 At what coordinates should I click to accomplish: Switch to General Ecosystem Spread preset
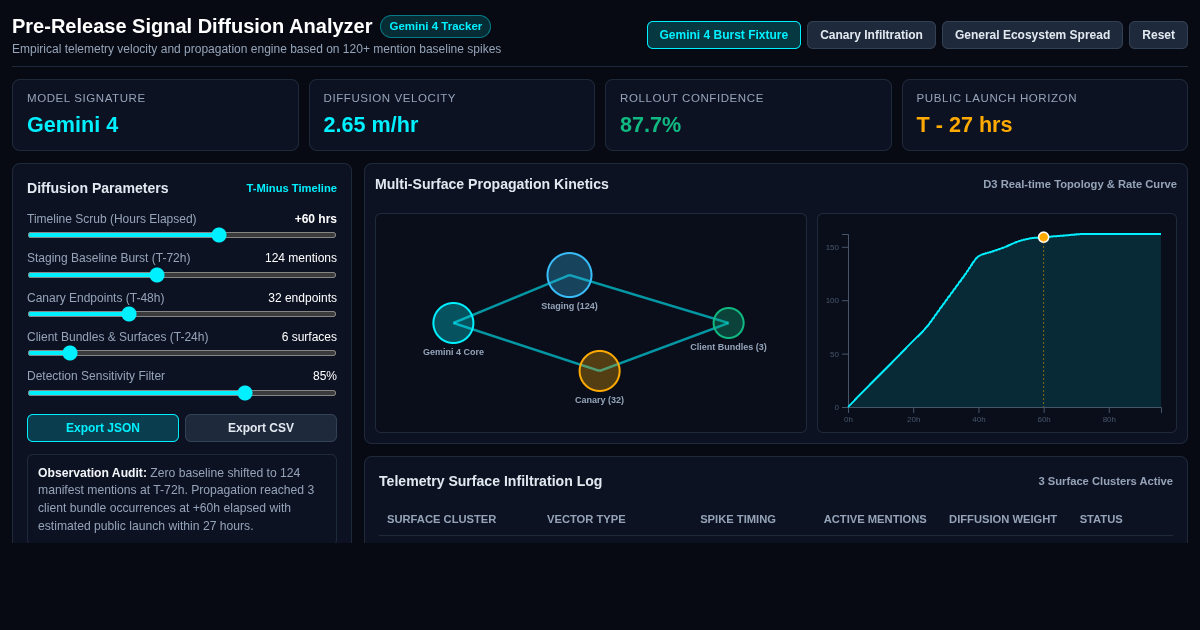click(x=1032, y=35)
